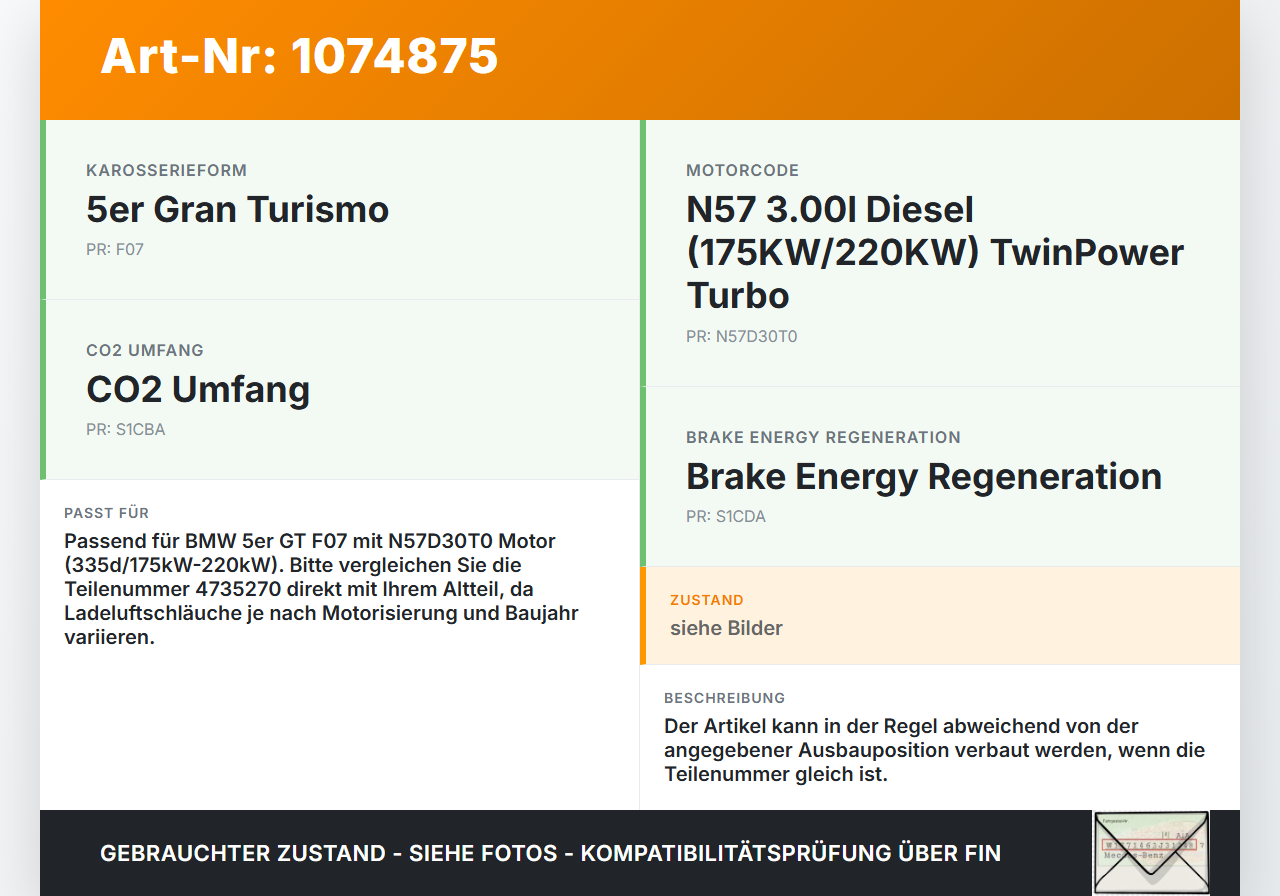Click the "PR: N57D30T0" code
Image resolution: width=1280 pixels, height=896 pixels.
pos(742,336)
